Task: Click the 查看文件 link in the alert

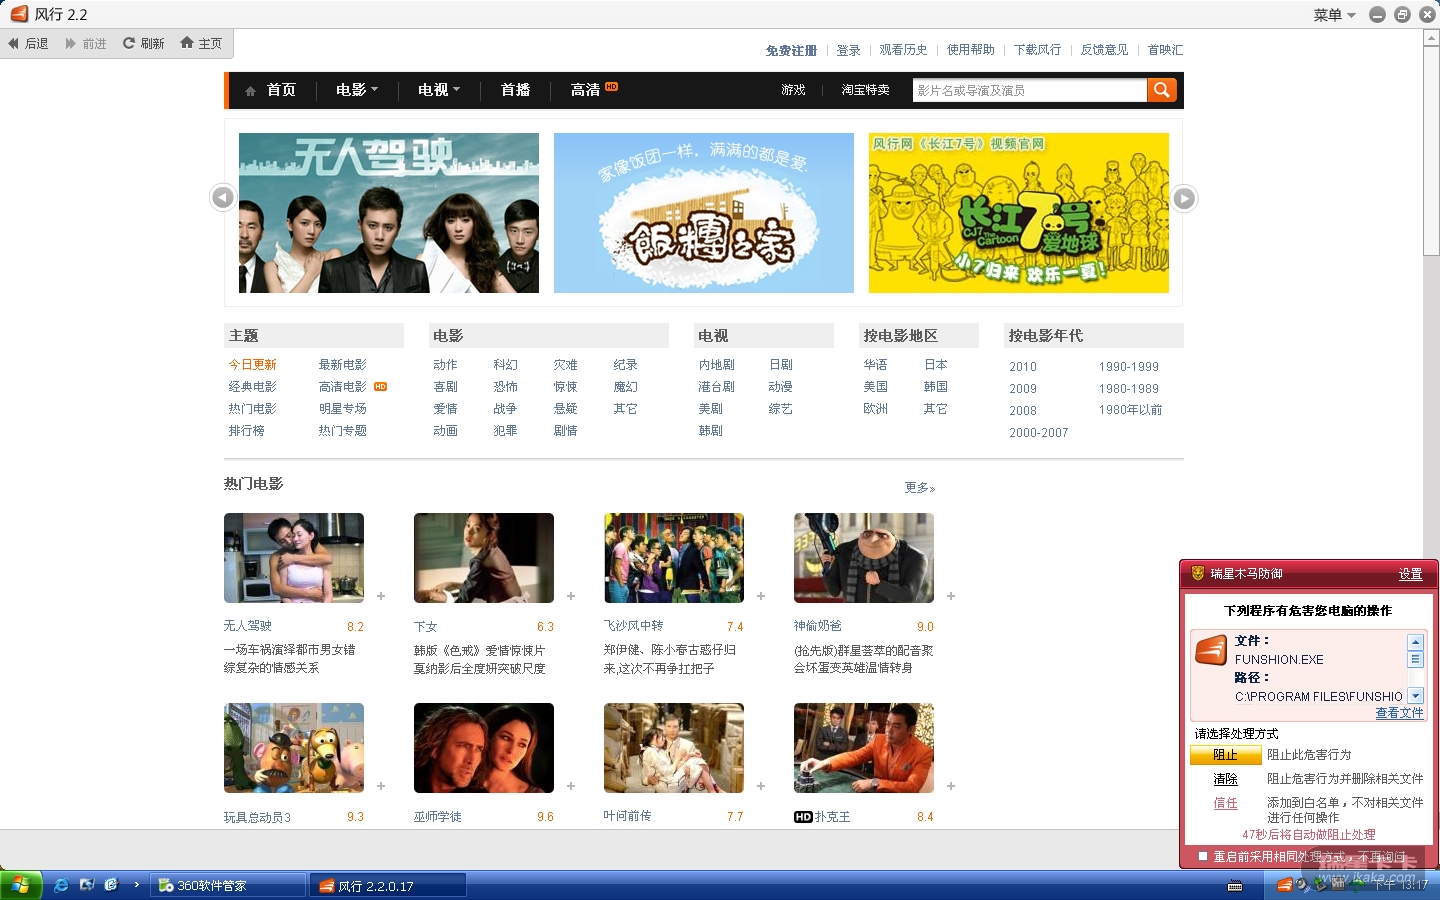Action: (1399, 713)
